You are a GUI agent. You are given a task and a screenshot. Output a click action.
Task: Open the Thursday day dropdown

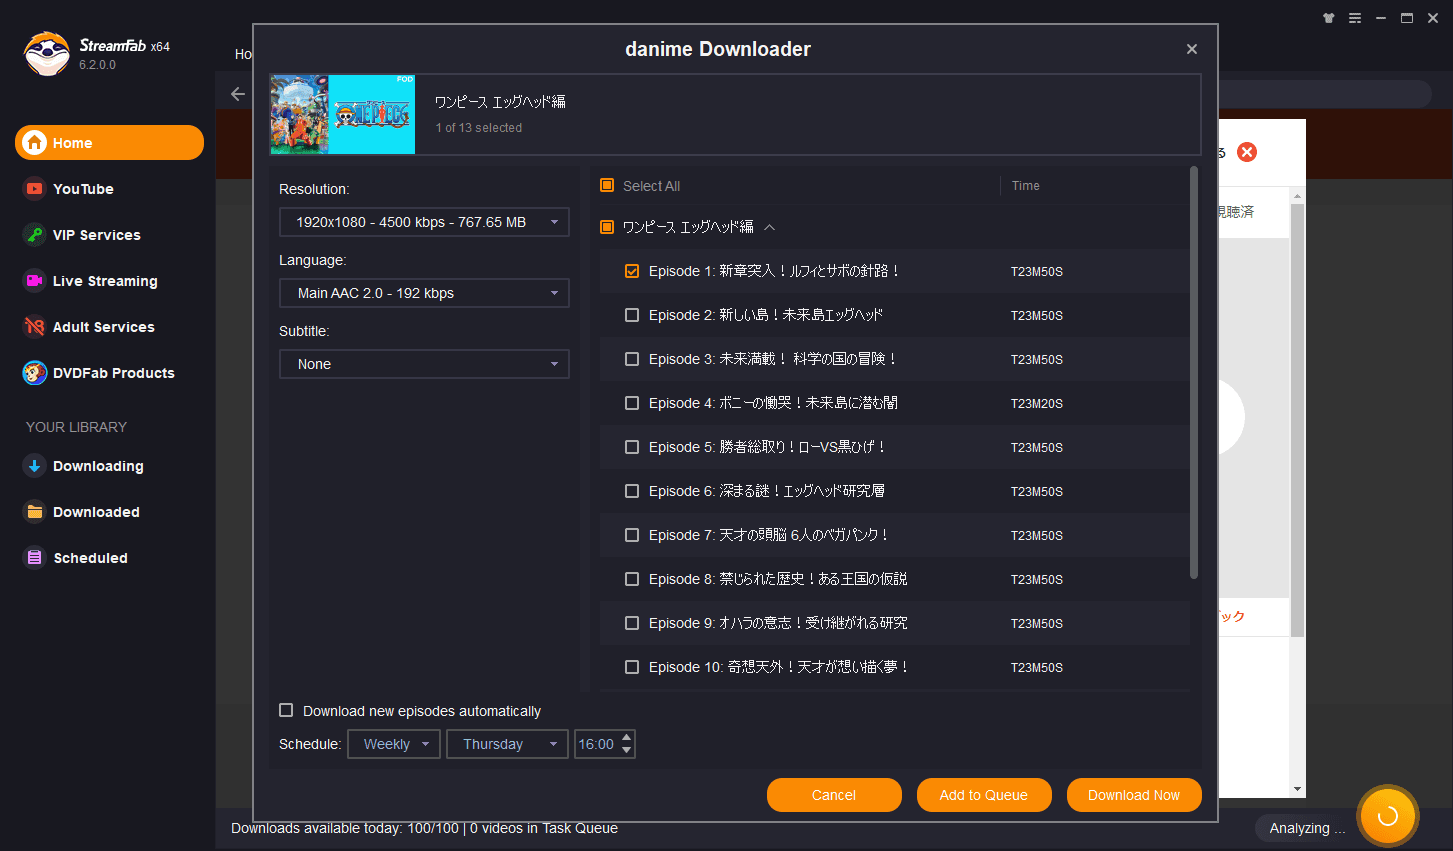(508, 744)
